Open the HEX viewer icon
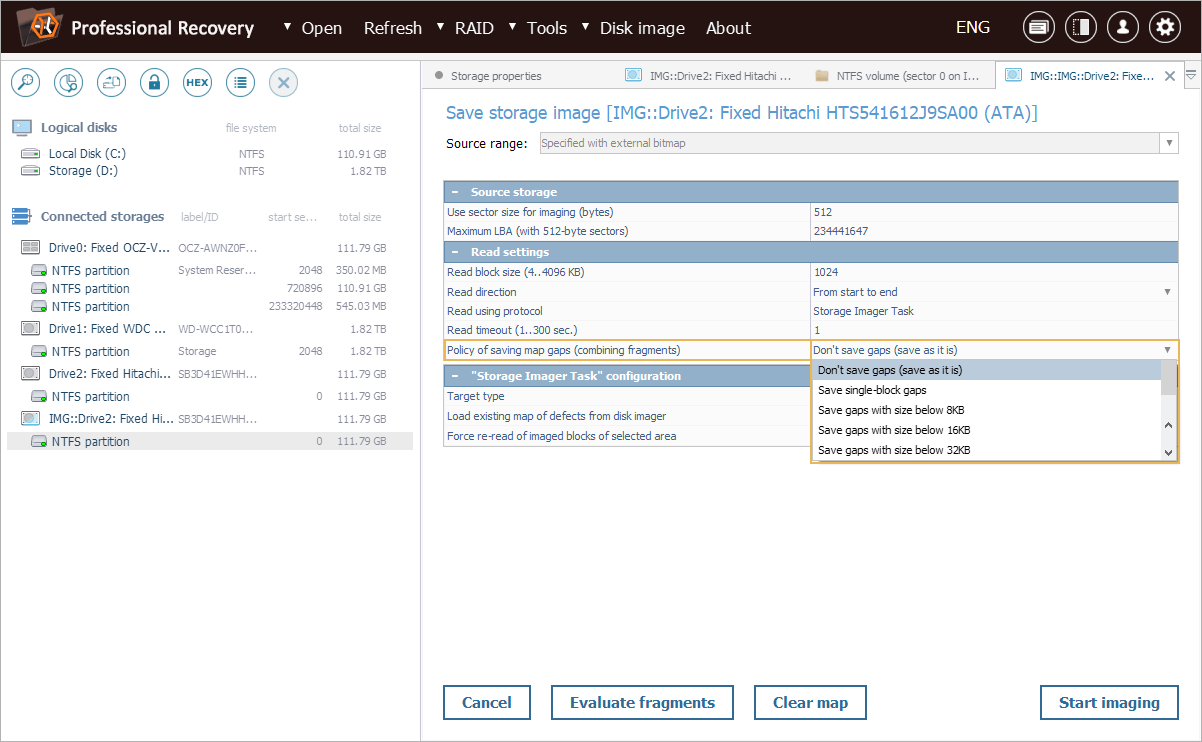The height and width of the screenshot is (742, 1202). 197,83
